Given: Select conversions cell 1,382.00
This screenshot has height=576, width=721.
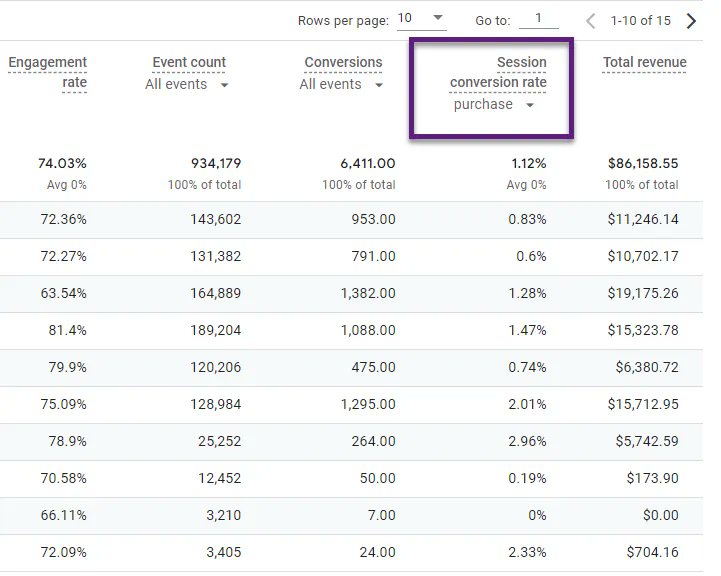Looking at the screenshot, I should pos(368,293).
